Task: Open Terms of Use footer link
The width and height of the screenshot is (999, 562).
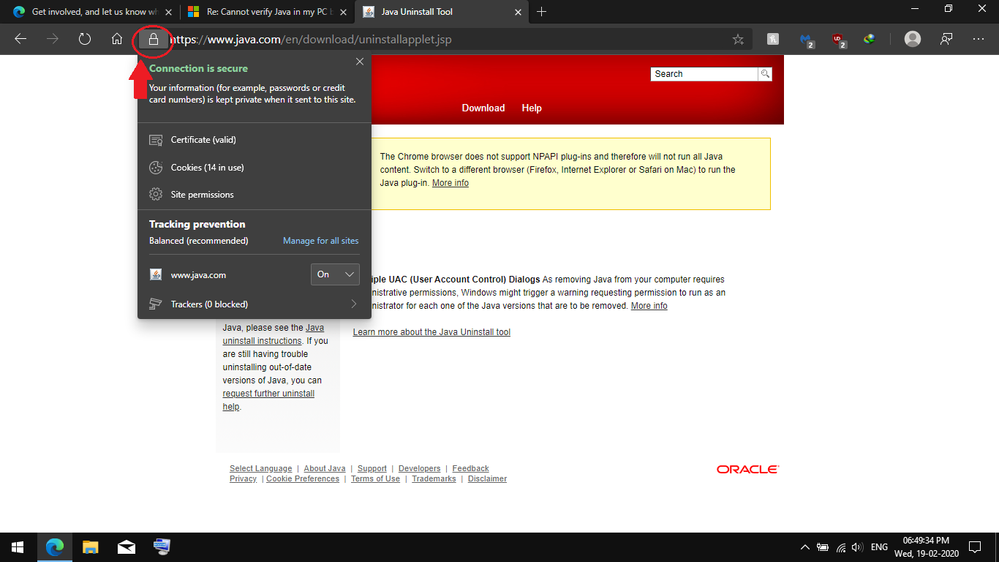Action: point(375,479)
